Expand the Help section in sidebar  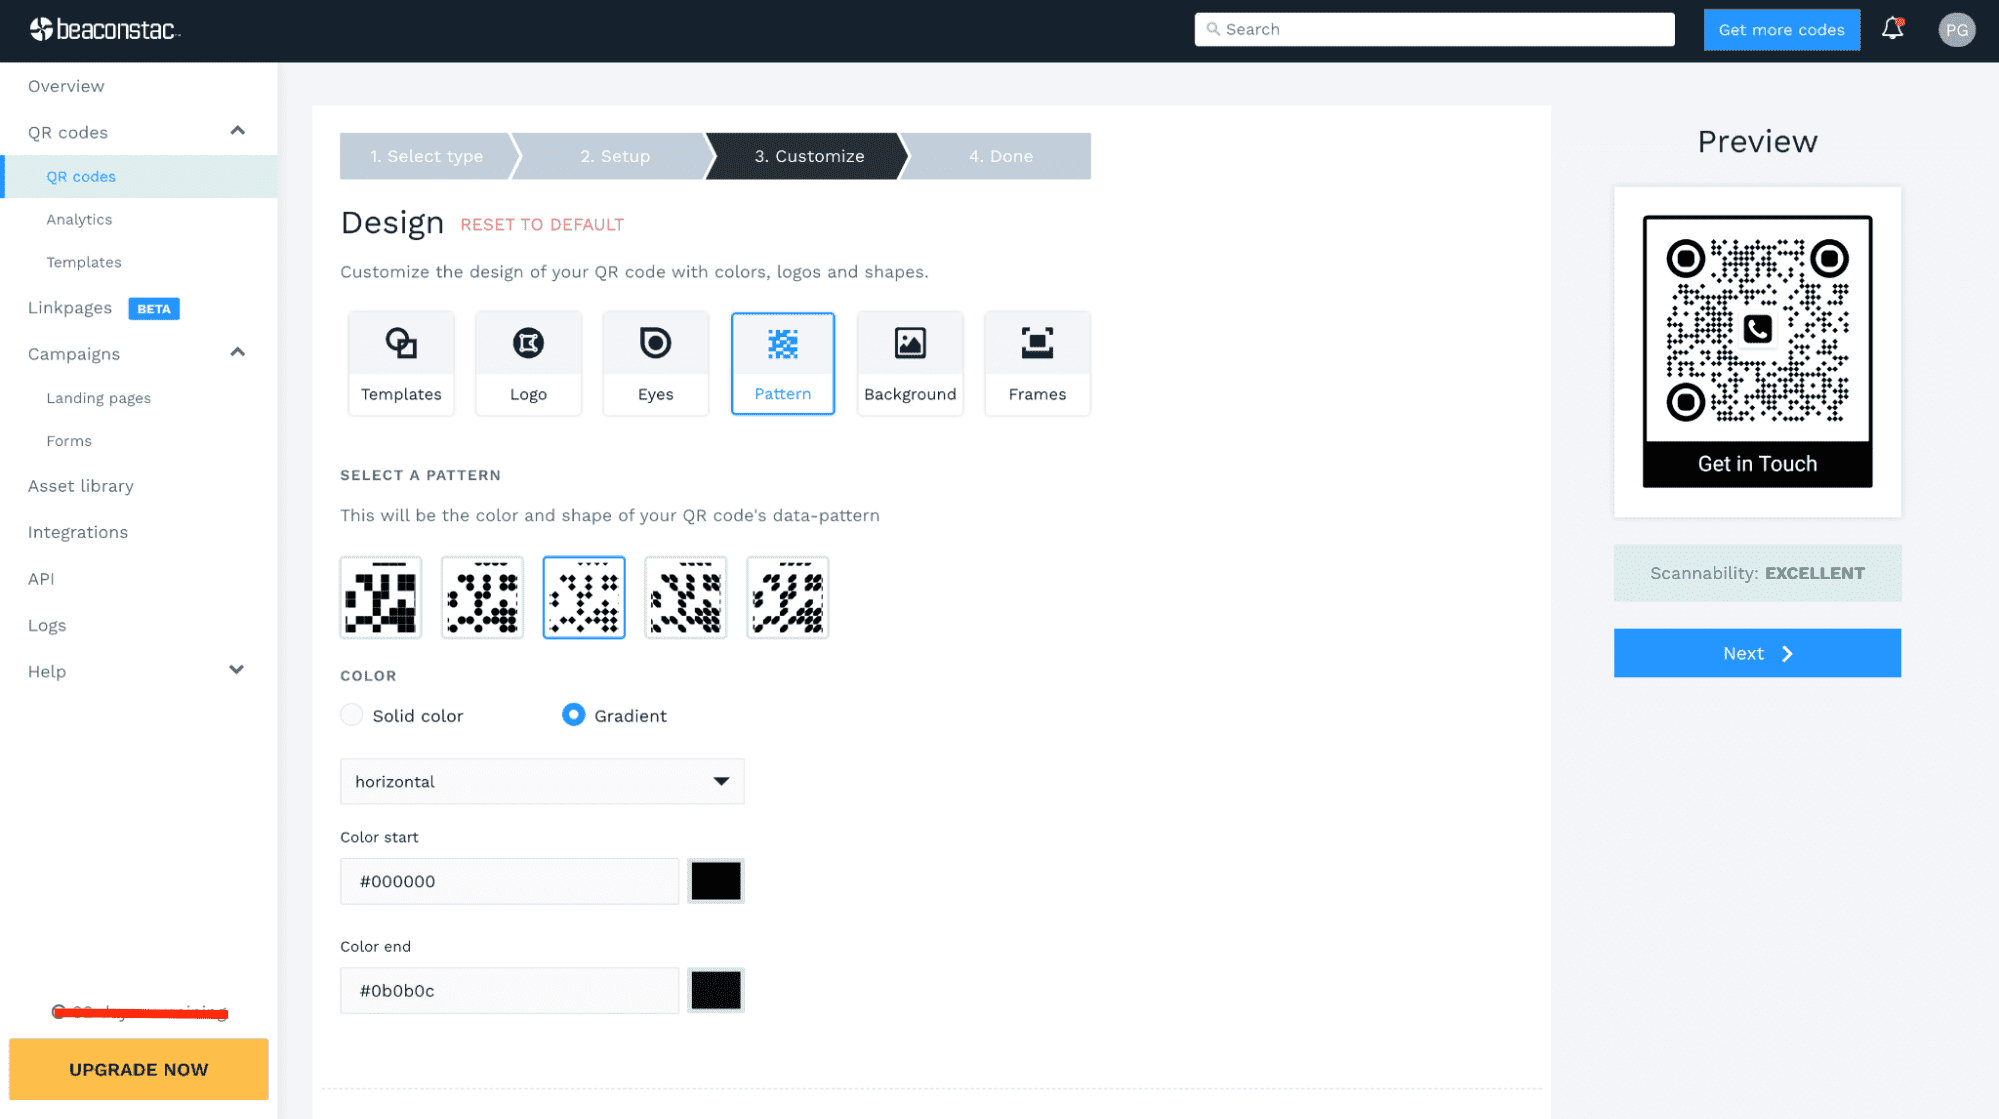tap(236, 670)
